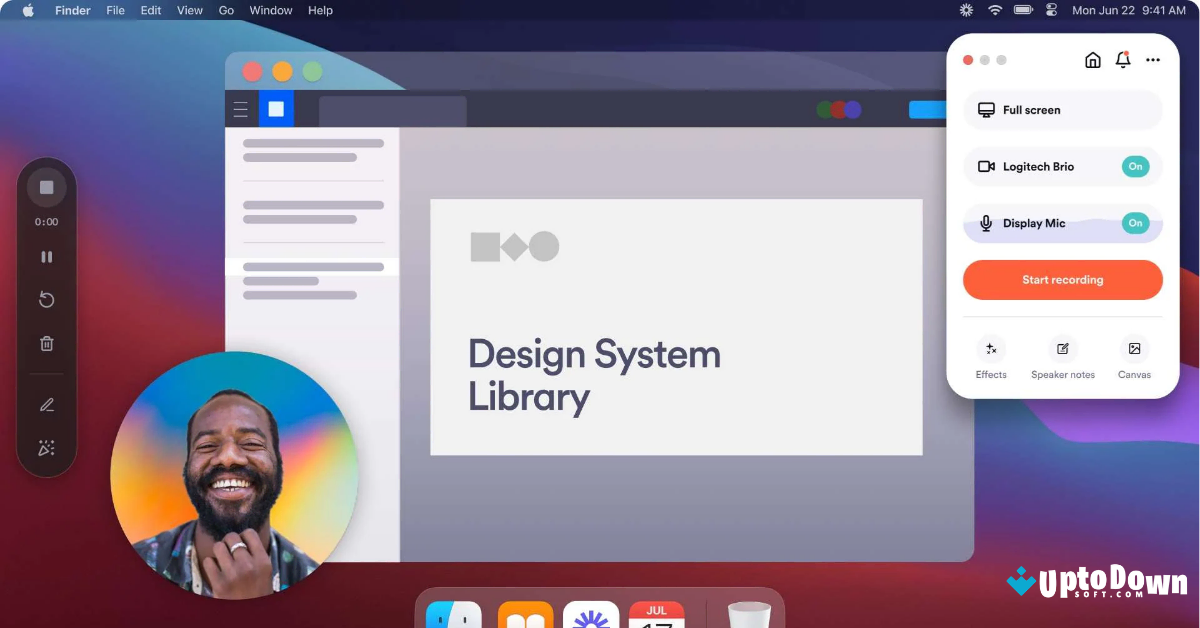
Task: Restart the recording using the circular arrow icon
Action: tap(46, 299)
